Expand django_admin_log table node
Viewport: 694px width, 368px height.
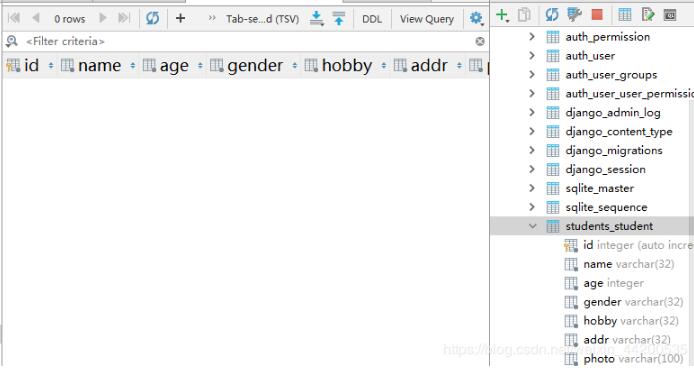pyautogui.click(x=532, y=112)
